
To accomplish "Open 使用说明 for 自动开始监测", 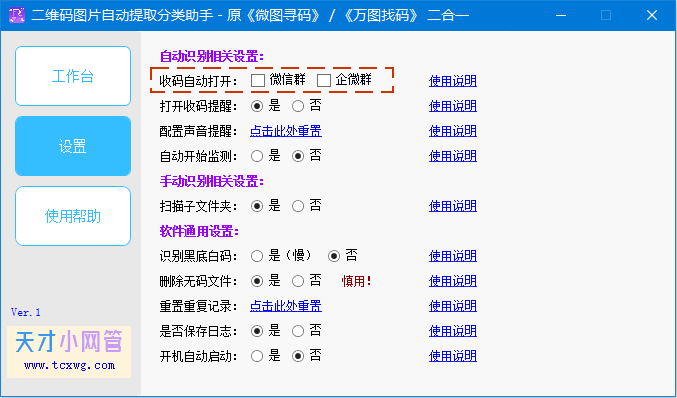I will click(452, 156).
